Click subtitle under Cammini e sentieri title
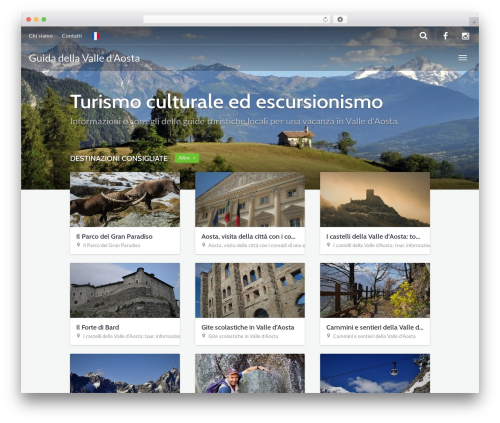500x423 pixels. (x=374, y=336)
